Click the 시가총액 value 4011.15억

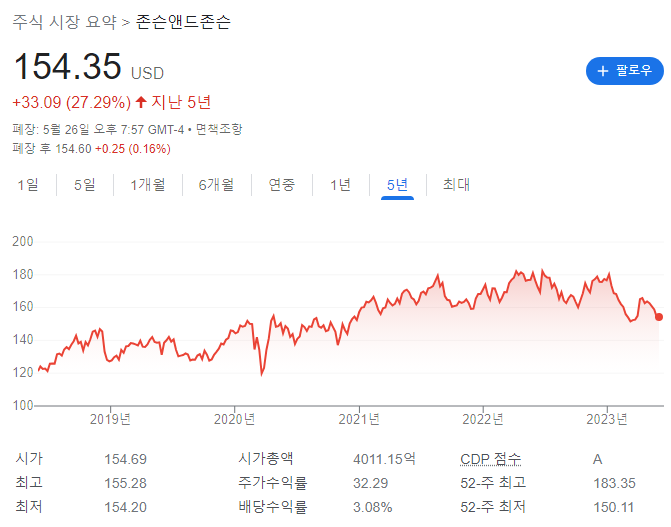point(384,459)
